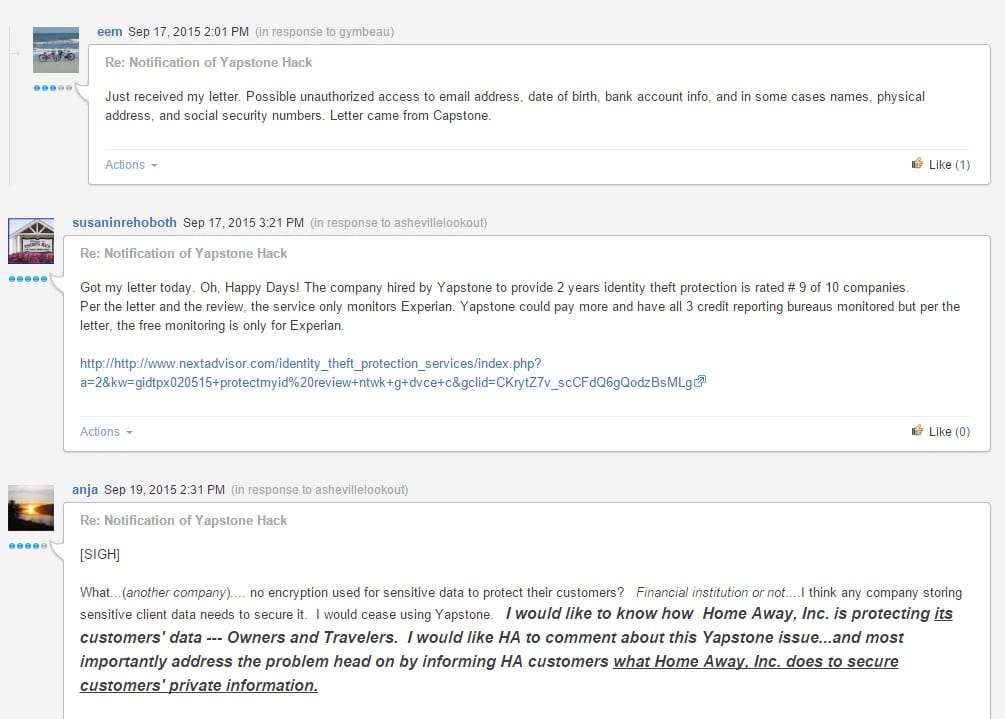Expand Actions dropdown in eem's post

coord(131,165)
